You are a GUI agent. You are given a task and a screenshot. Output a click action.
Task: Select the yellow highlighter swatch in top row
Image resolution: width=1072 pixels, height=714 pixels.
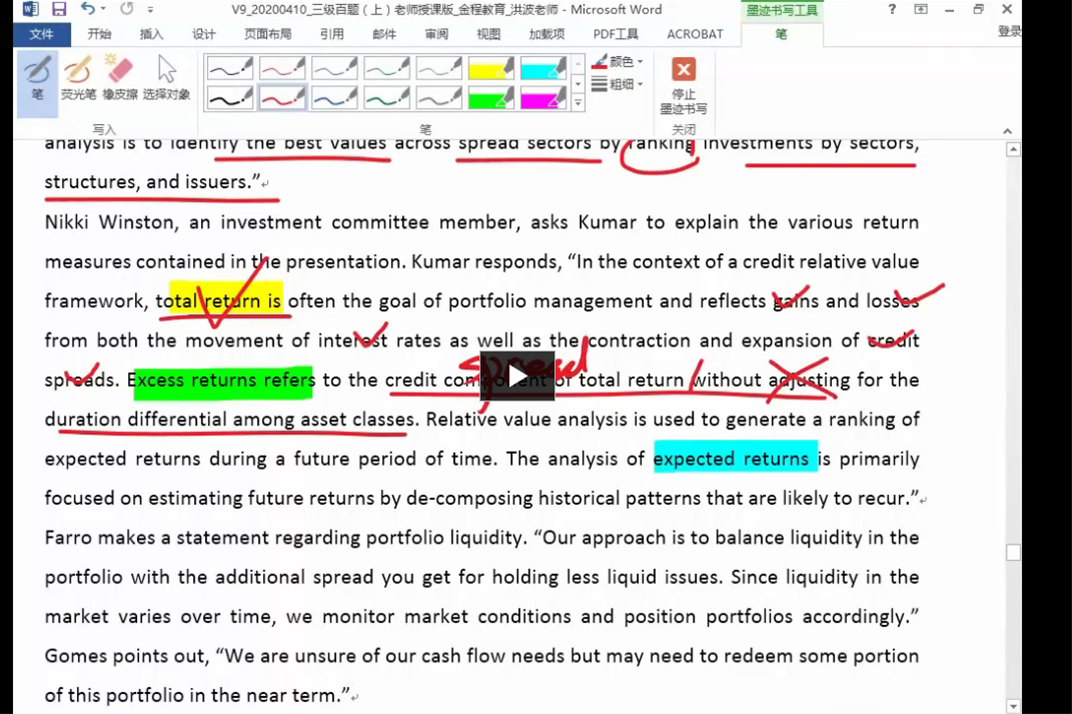coord(490,68)
